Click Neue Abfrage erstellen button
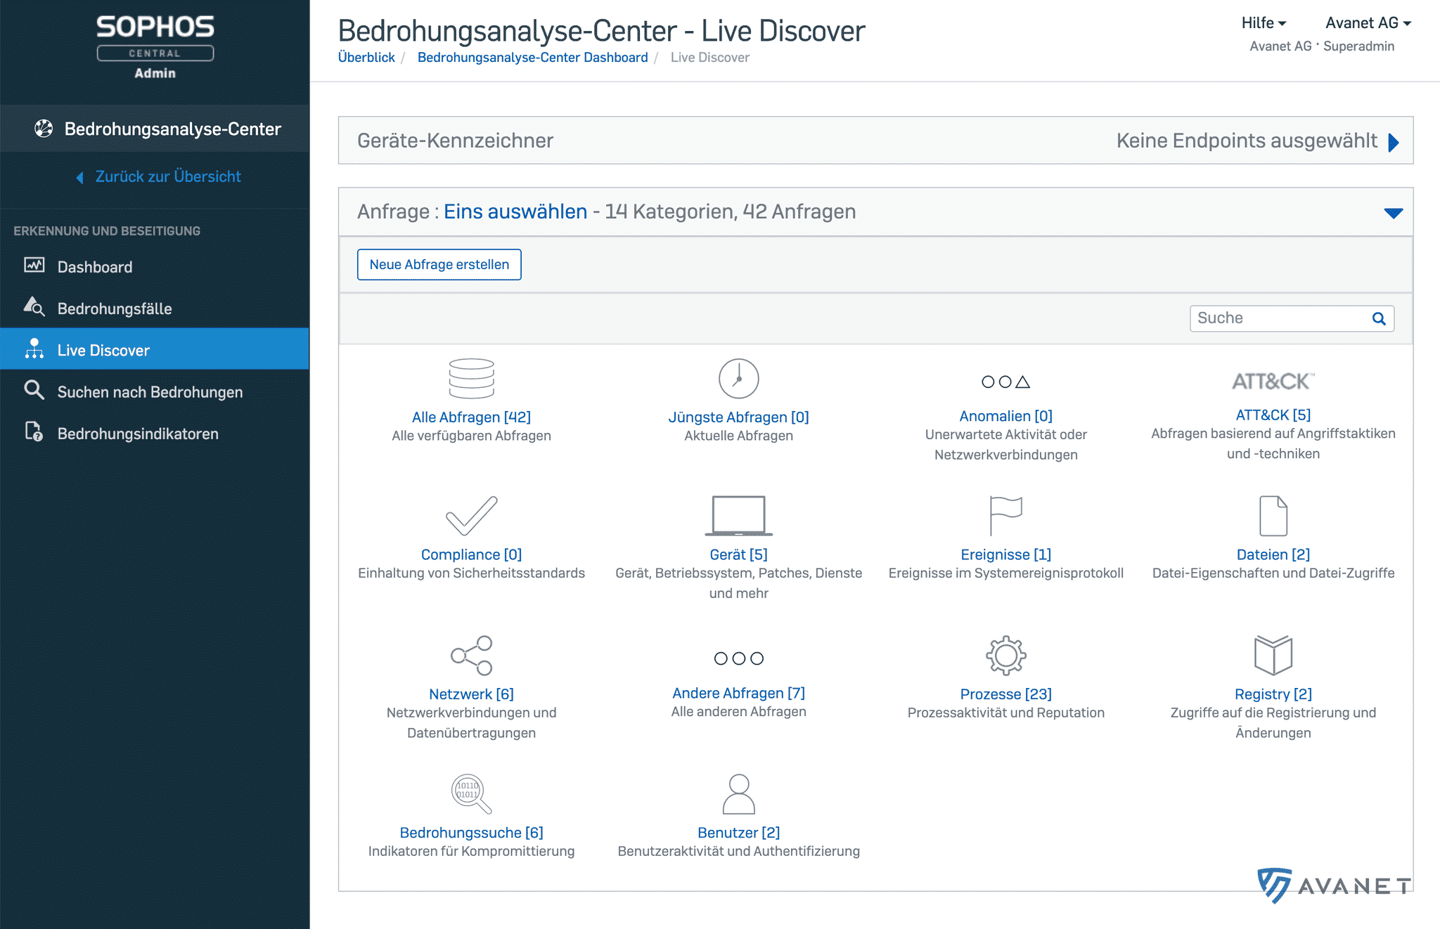The image size is (1440, 929). [439, 265]
